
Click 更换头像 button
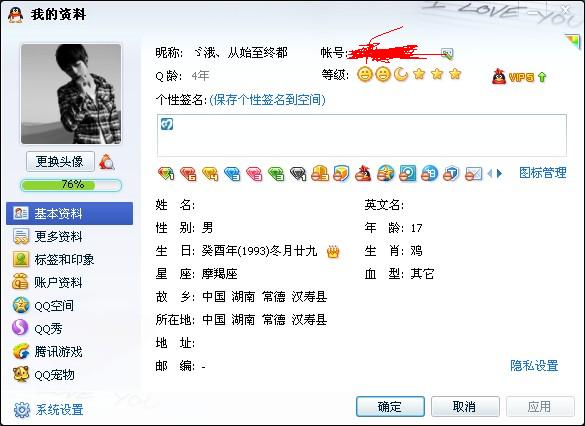[x=60, y=162]
